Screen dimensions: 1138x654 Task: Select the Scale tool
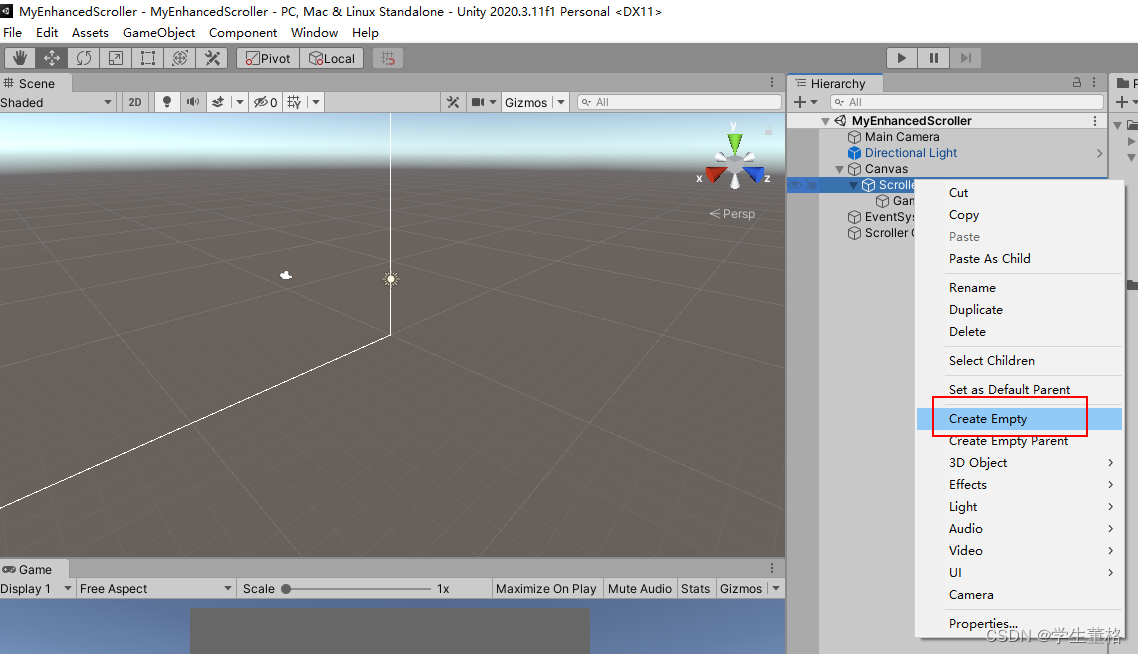click(x=115, y=57)
